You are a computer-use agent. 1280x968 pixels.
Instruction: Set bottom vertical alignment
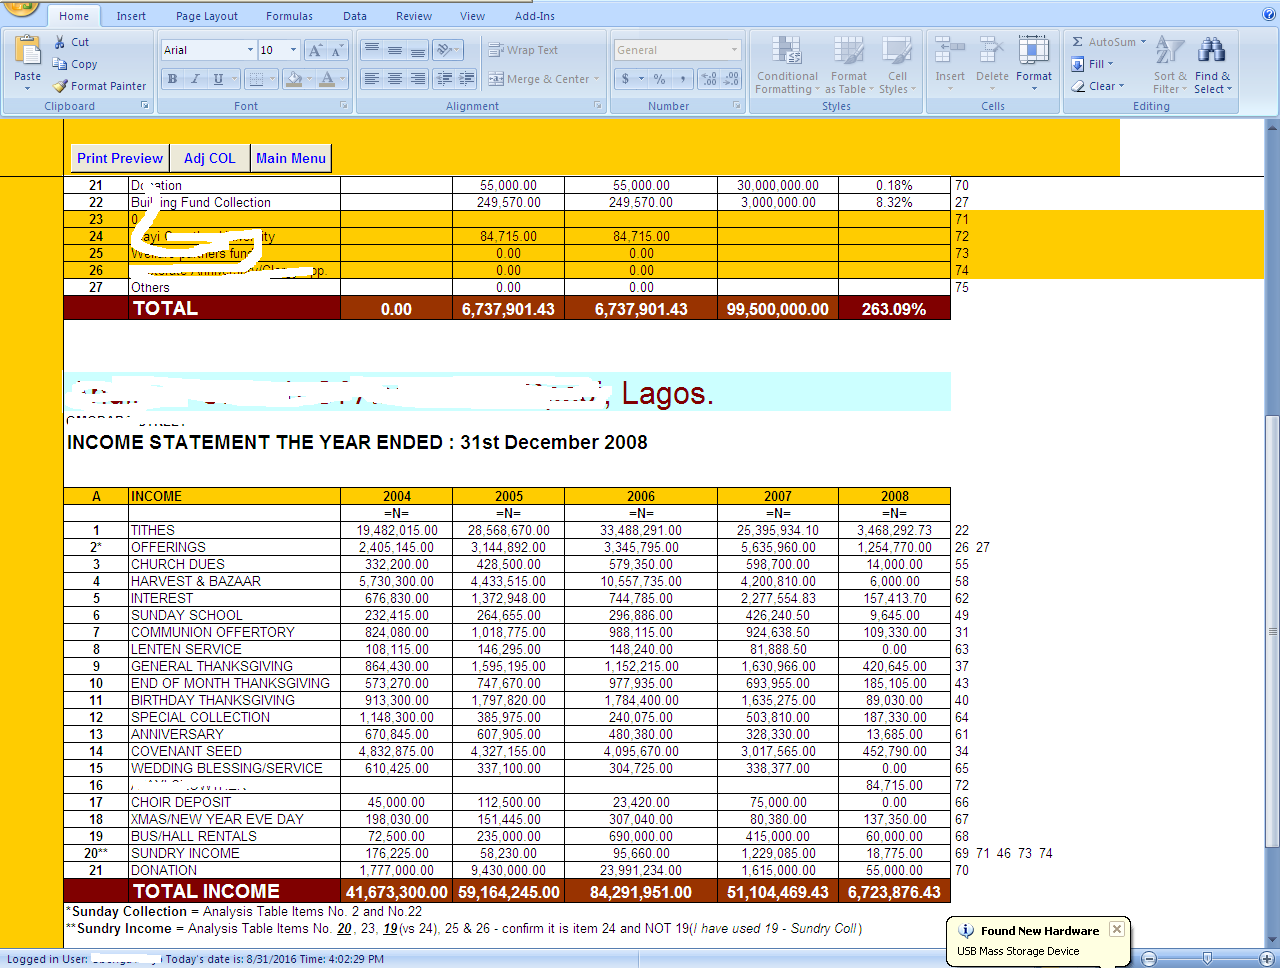[418, 50]
